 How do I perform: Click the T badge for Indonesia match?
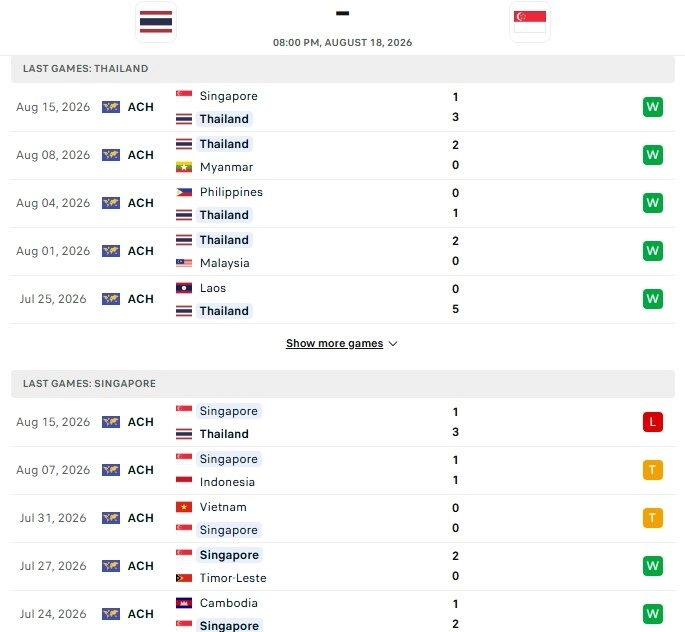click(653, 470)
